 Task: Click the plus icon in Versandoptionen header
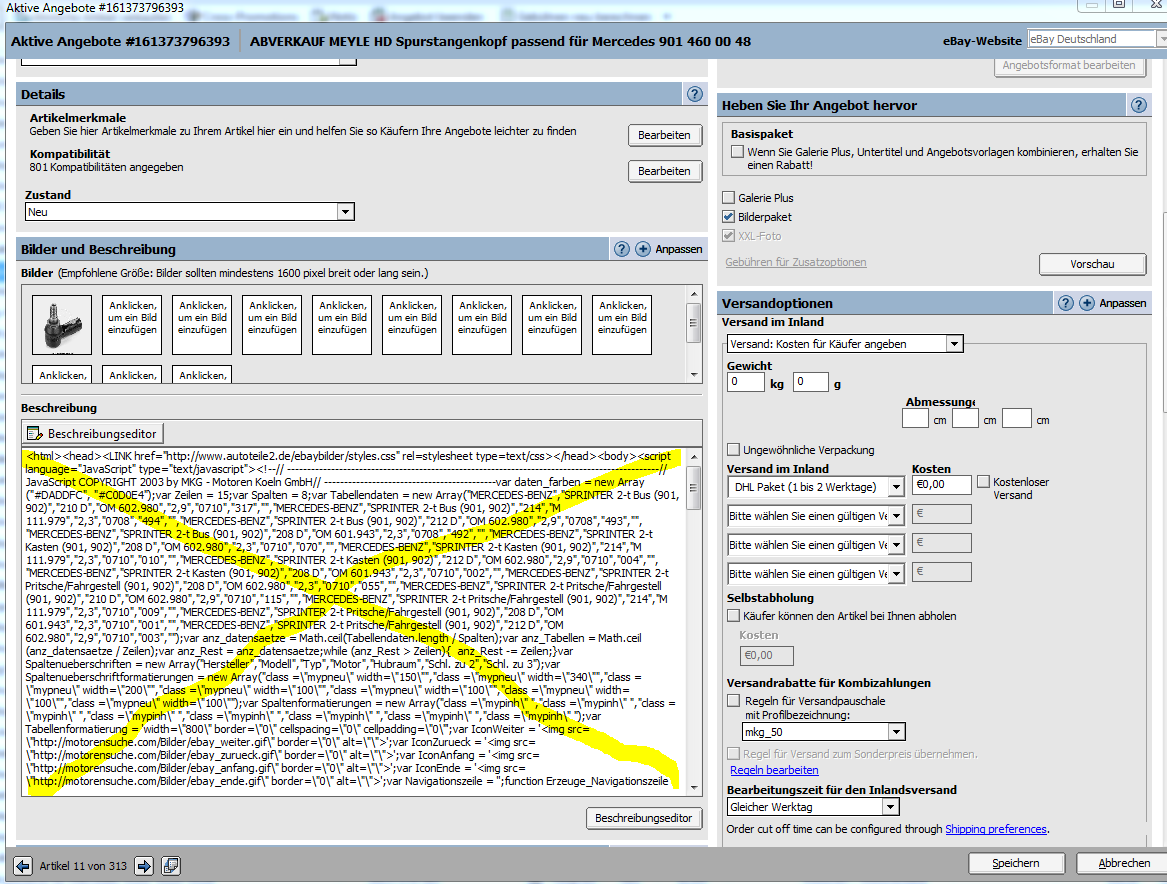click(1087, 303)
